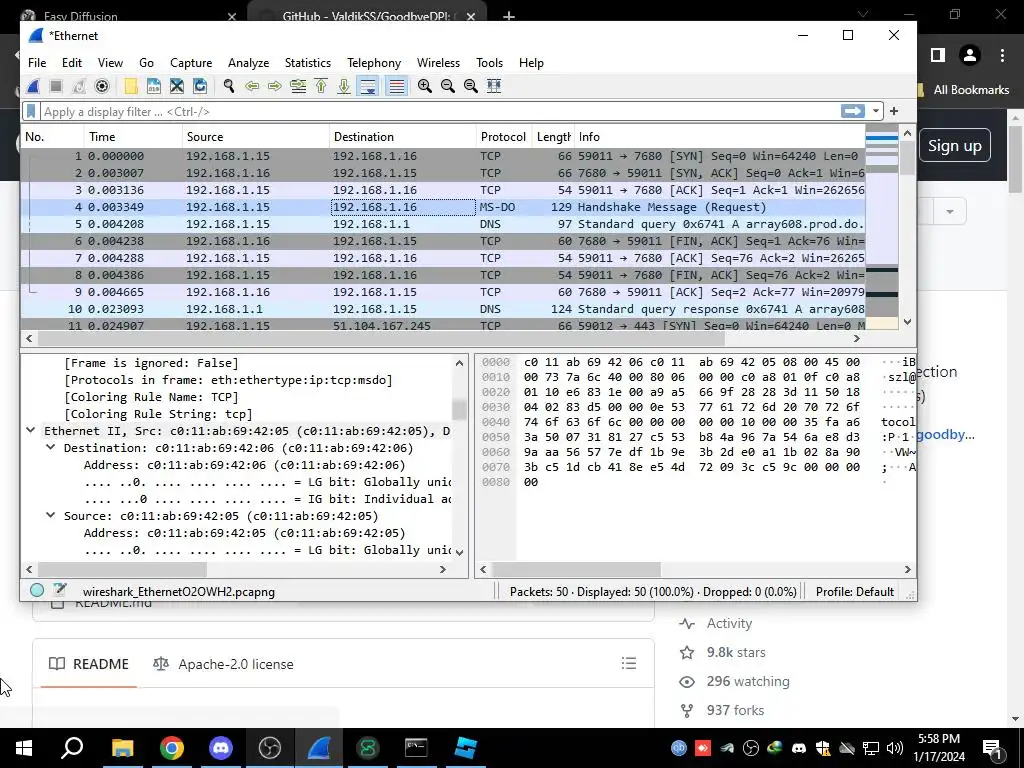
Task: Click the Windows Start button
Action: (x=24, y=748)
